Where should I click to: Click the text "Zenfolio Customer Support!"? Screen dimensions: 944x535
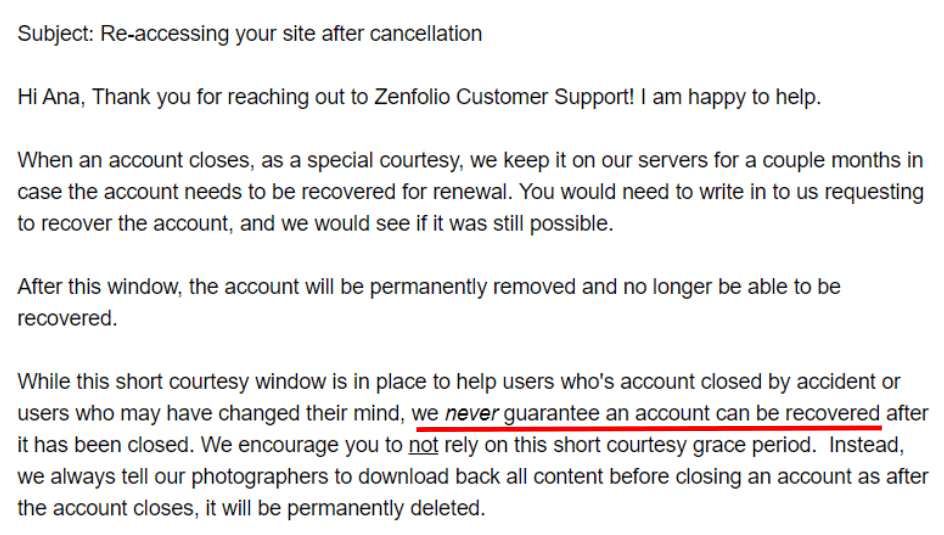coord(504,97)
